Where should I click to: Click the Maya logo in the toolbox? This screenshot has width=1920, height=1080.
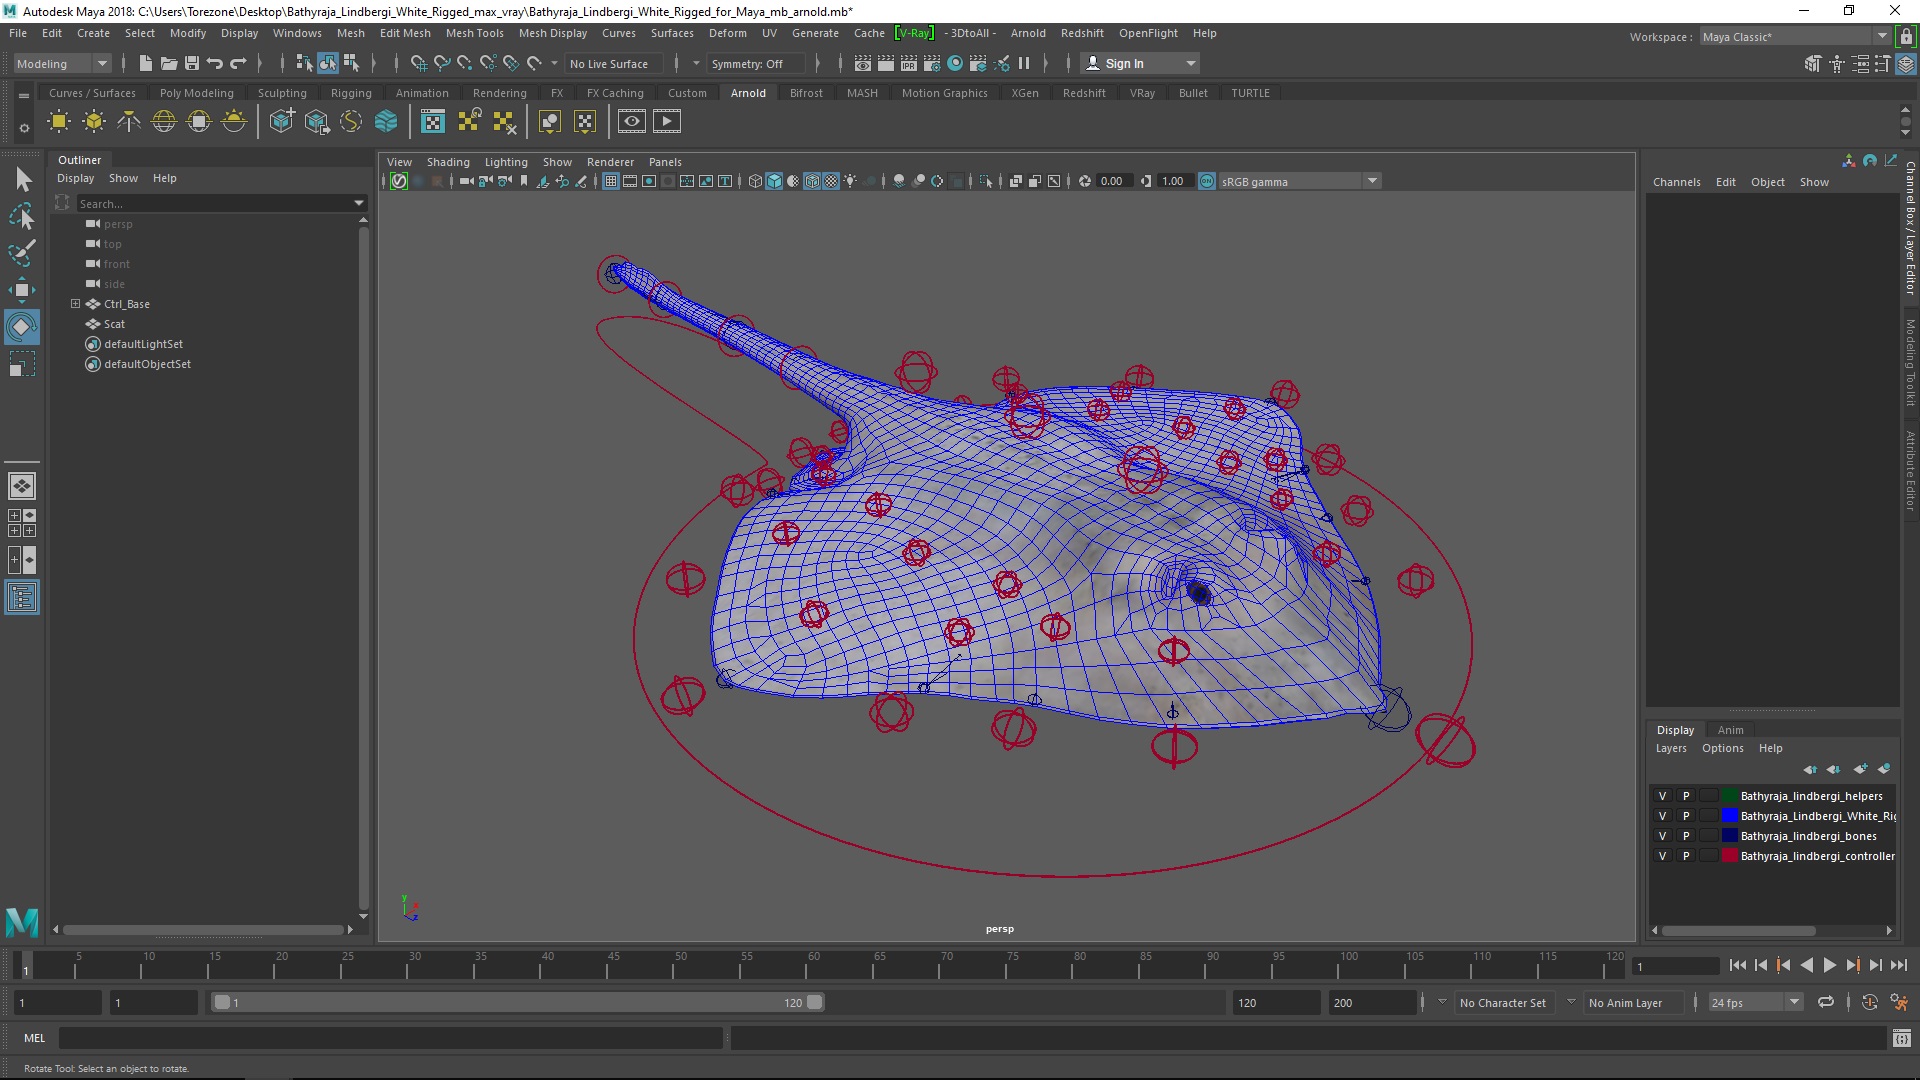coord(22,921)
